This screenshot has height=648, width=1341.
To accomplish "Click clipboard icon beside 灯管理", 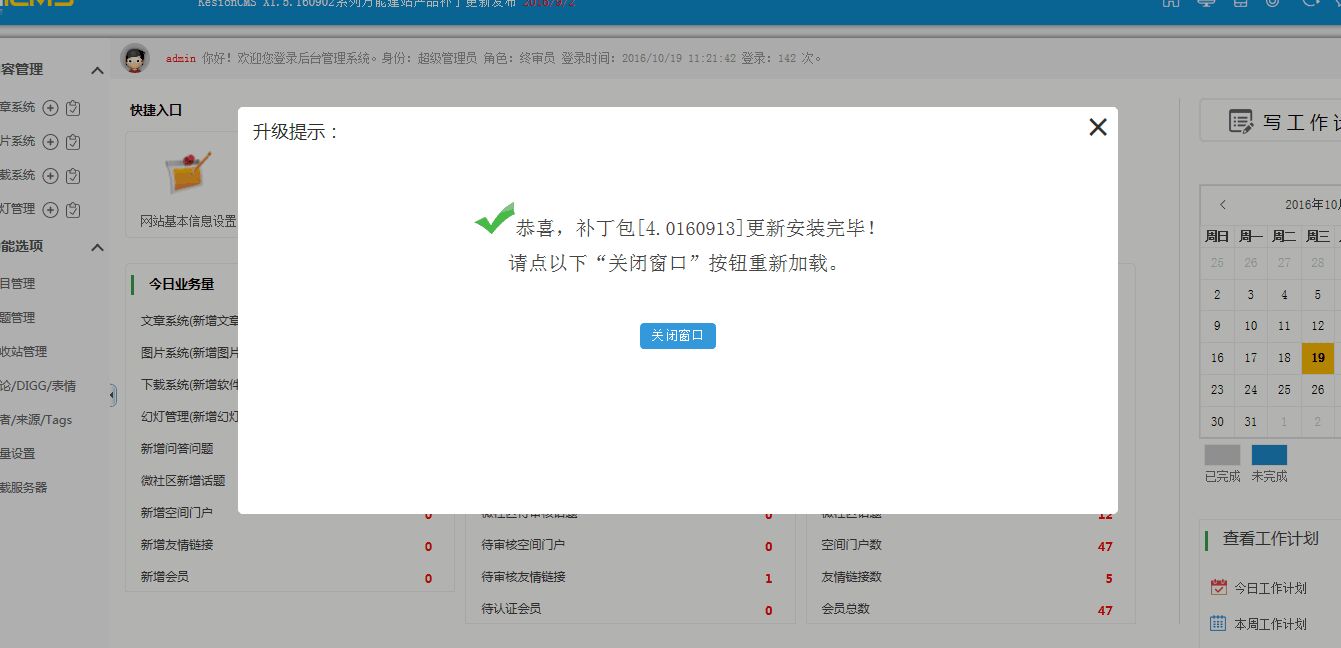I will [x=73, y=210].
